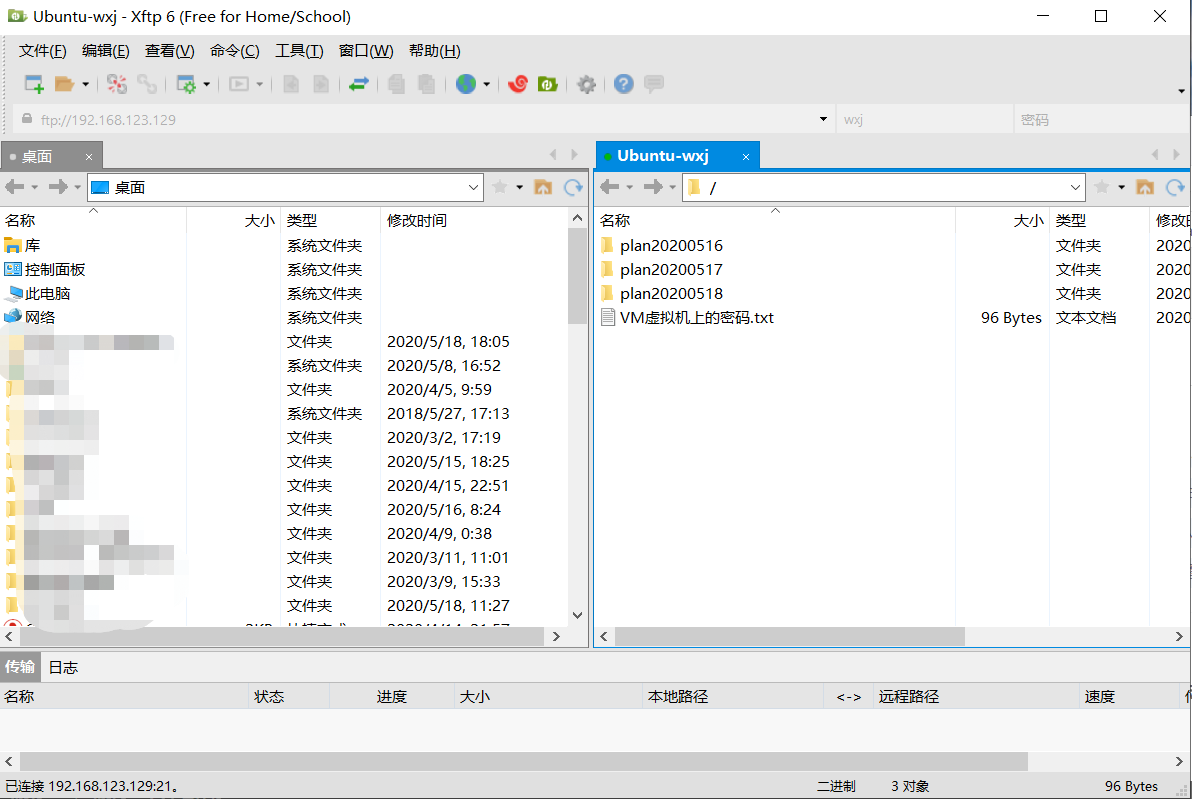
Task: Open the 编辑(E) menu
Action: 106,51
